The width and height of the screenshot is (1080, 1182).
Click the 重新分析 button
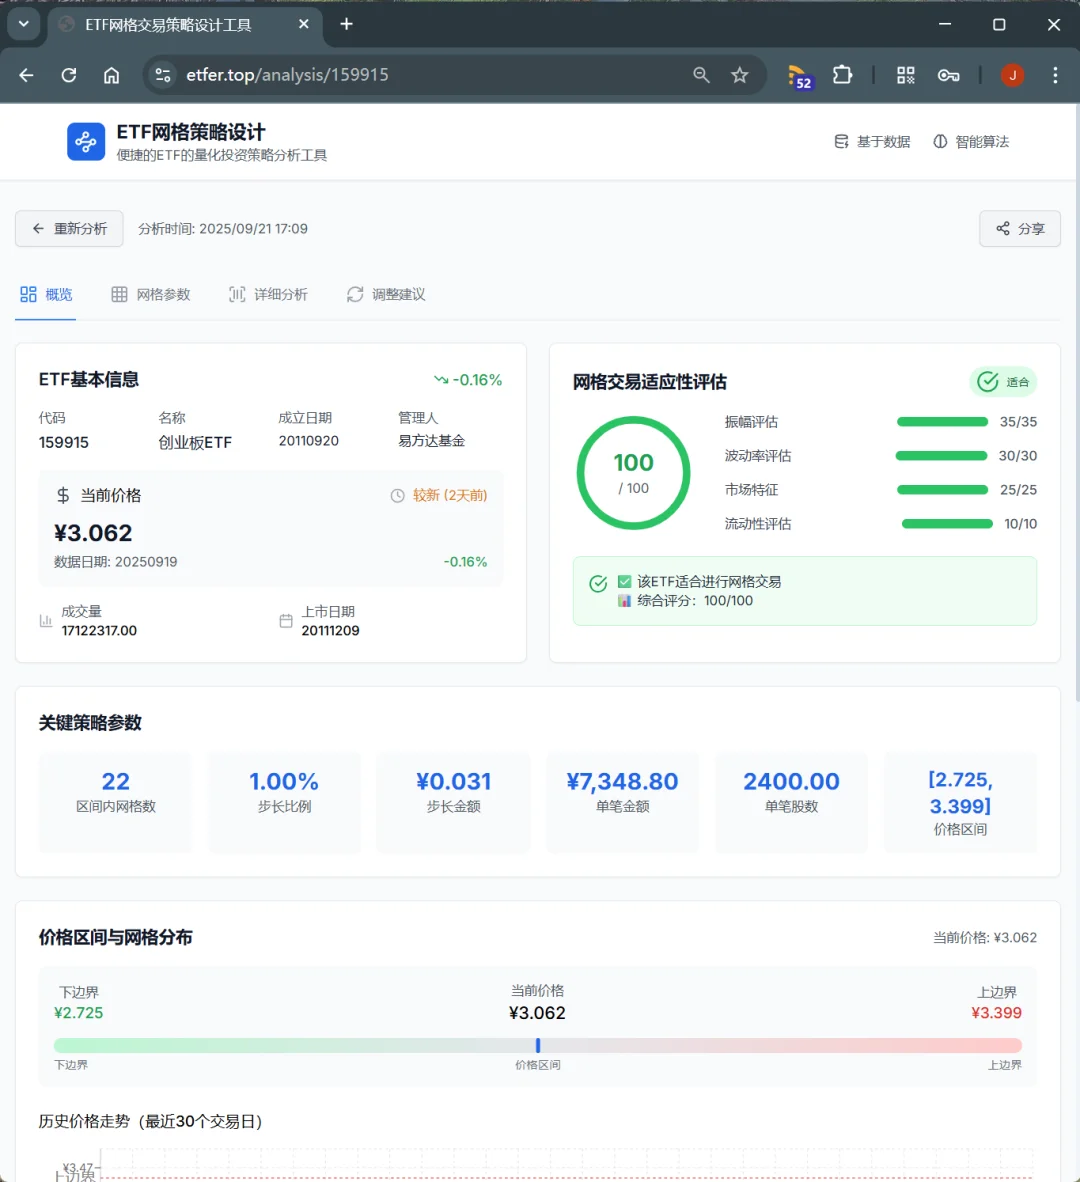click(x=69, y=228)
